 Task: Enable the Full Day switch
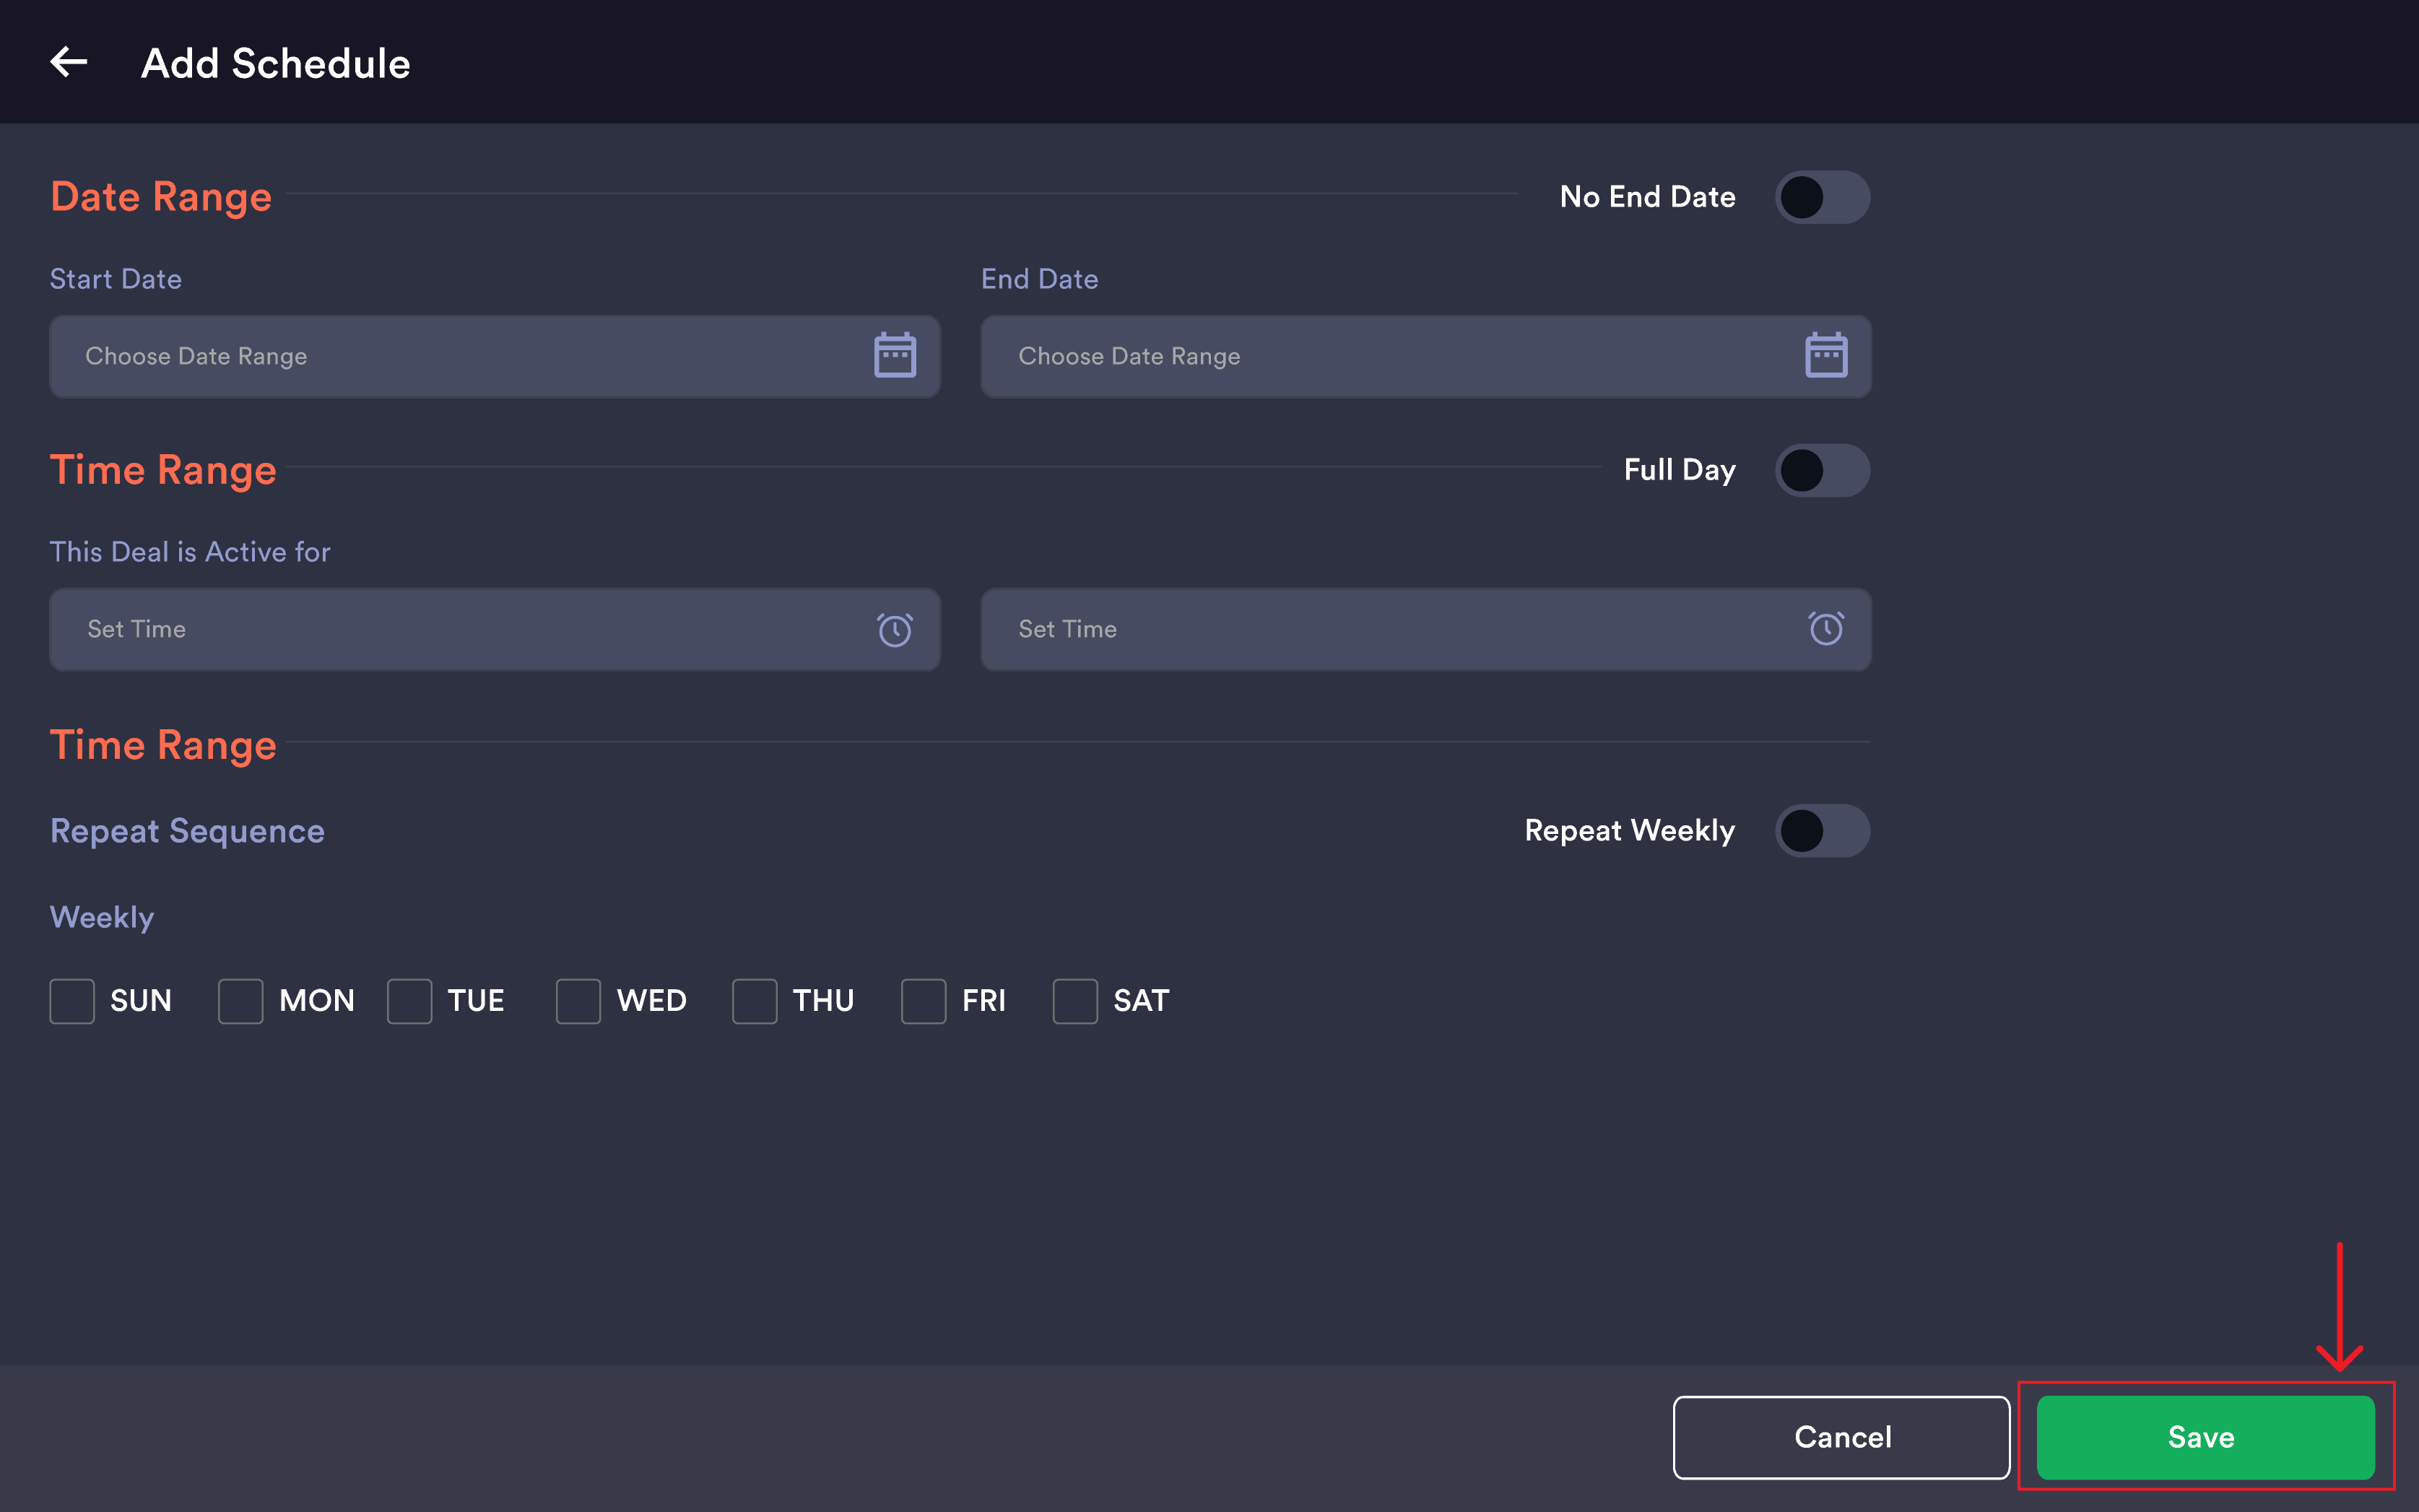click(1822, 470)
